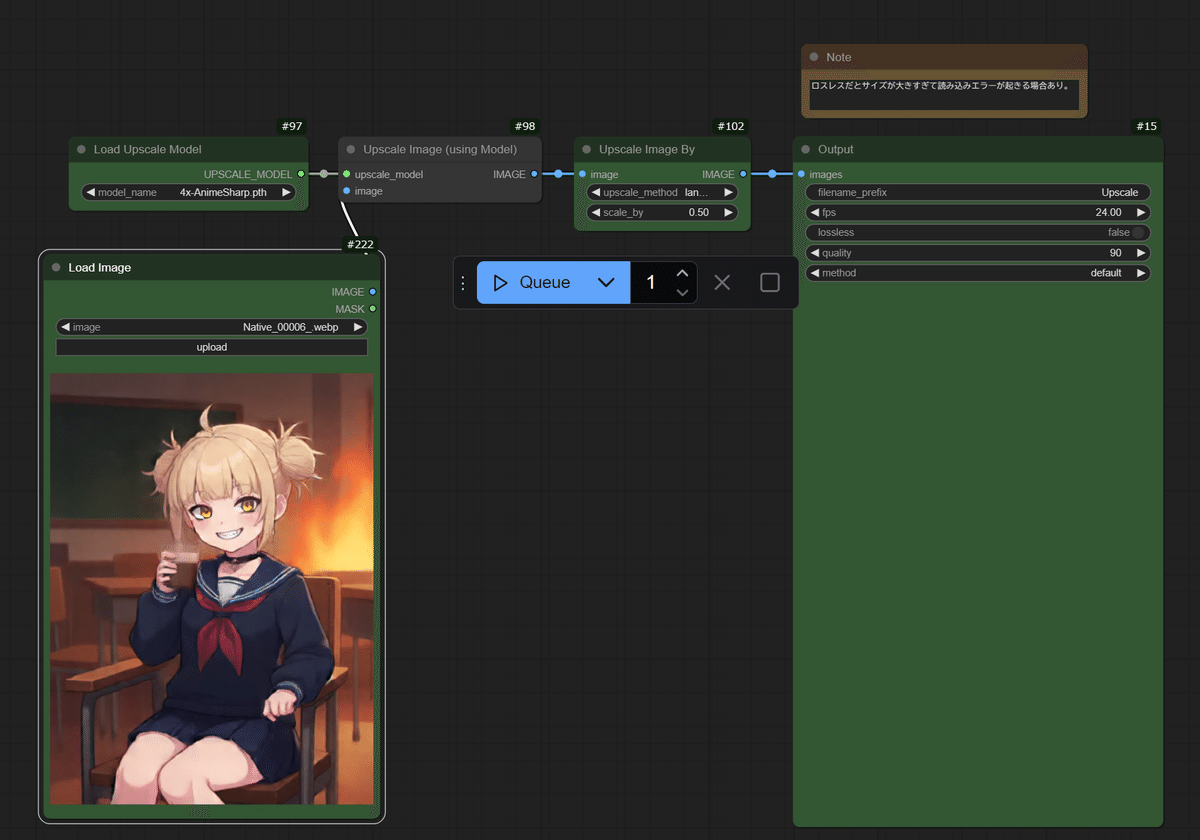This screenshot has height=840, width=1200.
Task: Select next upscale_method with right arrow
Action: (728, 193)
